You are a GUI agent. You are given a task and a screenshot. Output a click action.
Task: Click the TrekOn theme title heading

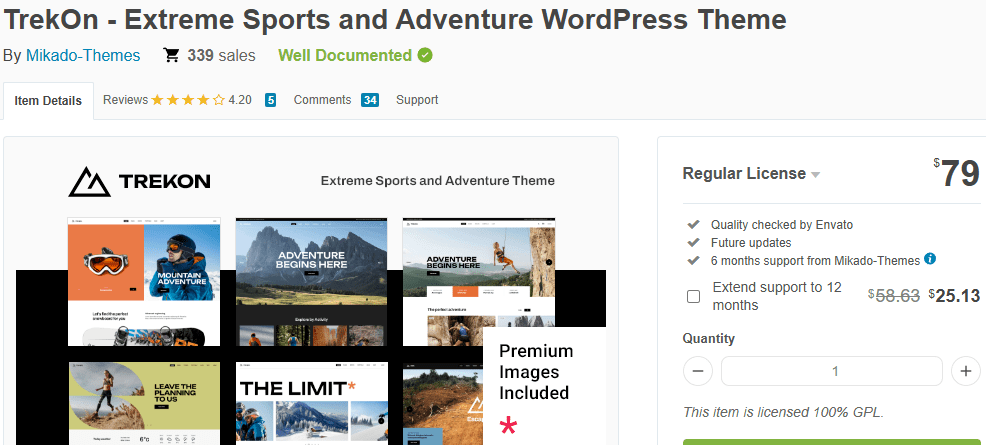click(395, 20)
